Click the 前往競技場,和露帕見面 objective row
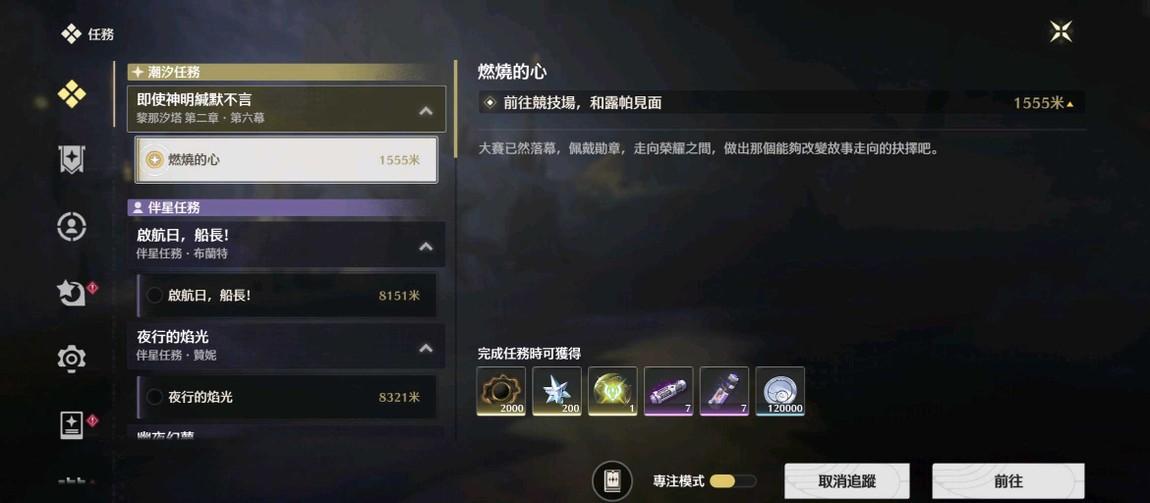The height and width of the screenshot is (503, 1150). [x=782, y=103]
